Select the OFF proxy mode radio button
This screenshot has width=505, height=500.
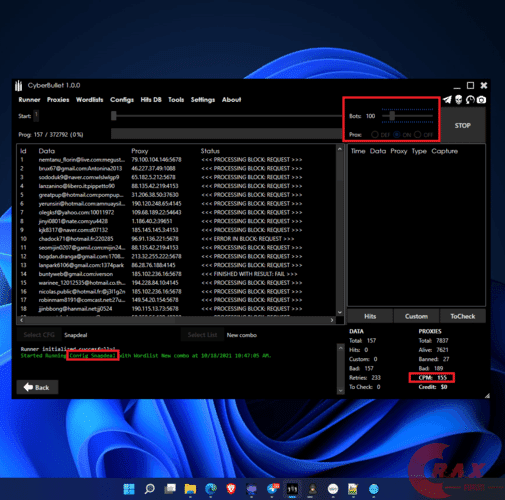(418, 134)
